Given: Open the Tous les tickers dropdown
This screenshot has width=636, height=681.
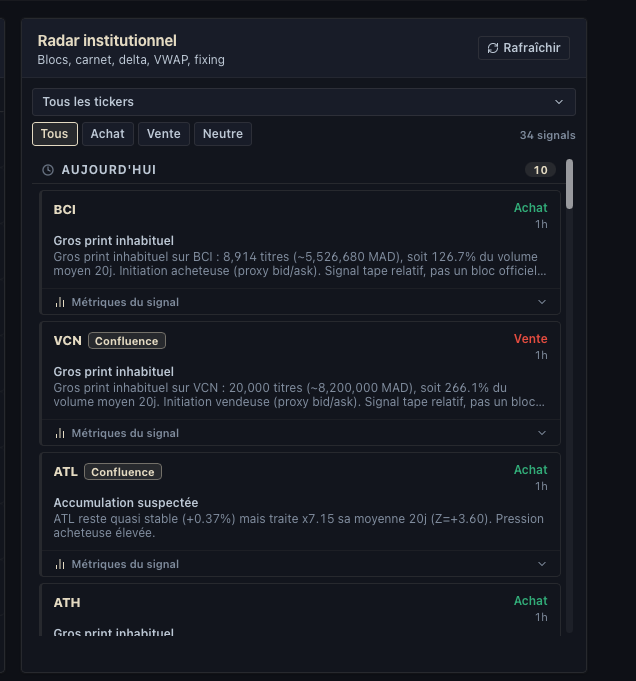Looking at the screenshot, I should pyautogui.click(x=304, y=102).
